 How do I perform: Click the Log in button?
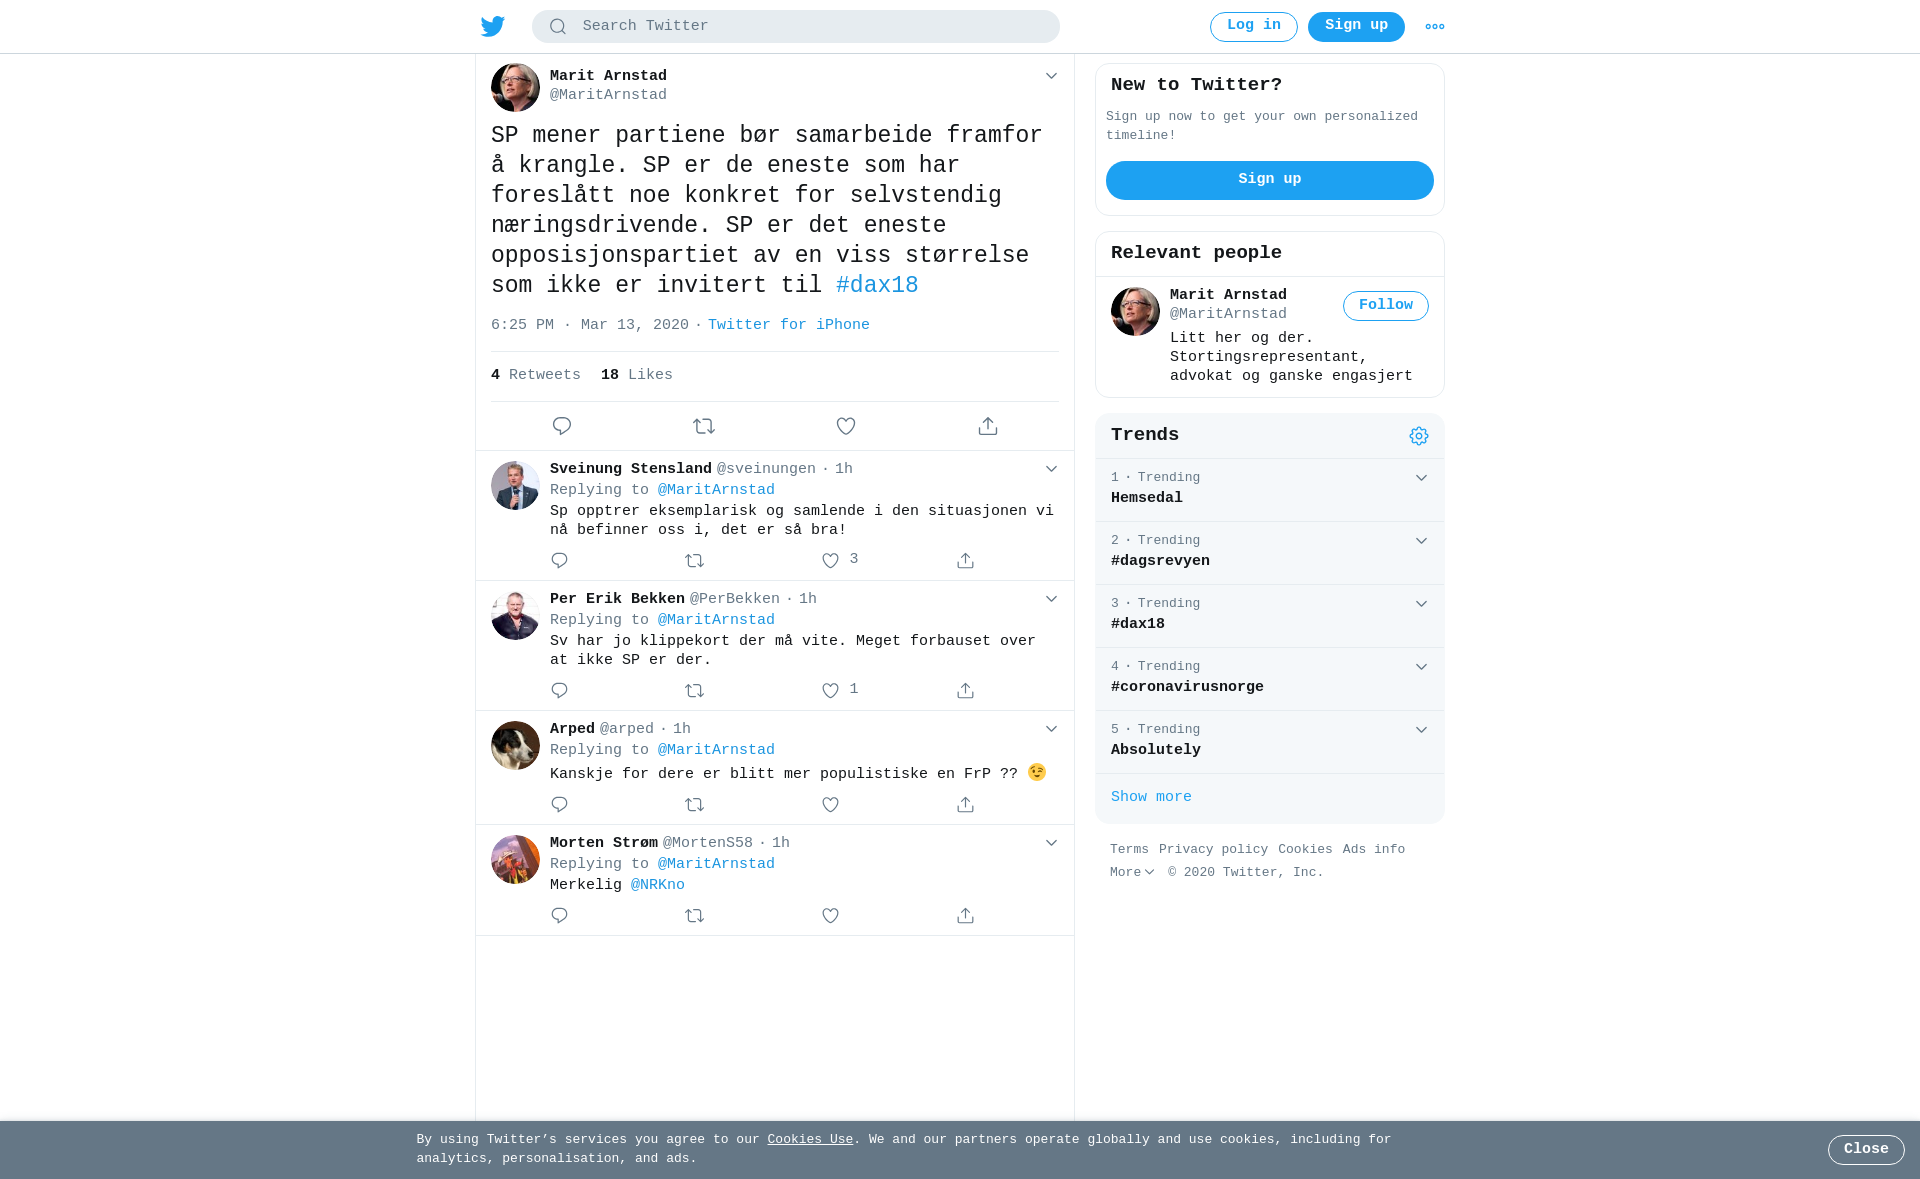[1253, 27]
